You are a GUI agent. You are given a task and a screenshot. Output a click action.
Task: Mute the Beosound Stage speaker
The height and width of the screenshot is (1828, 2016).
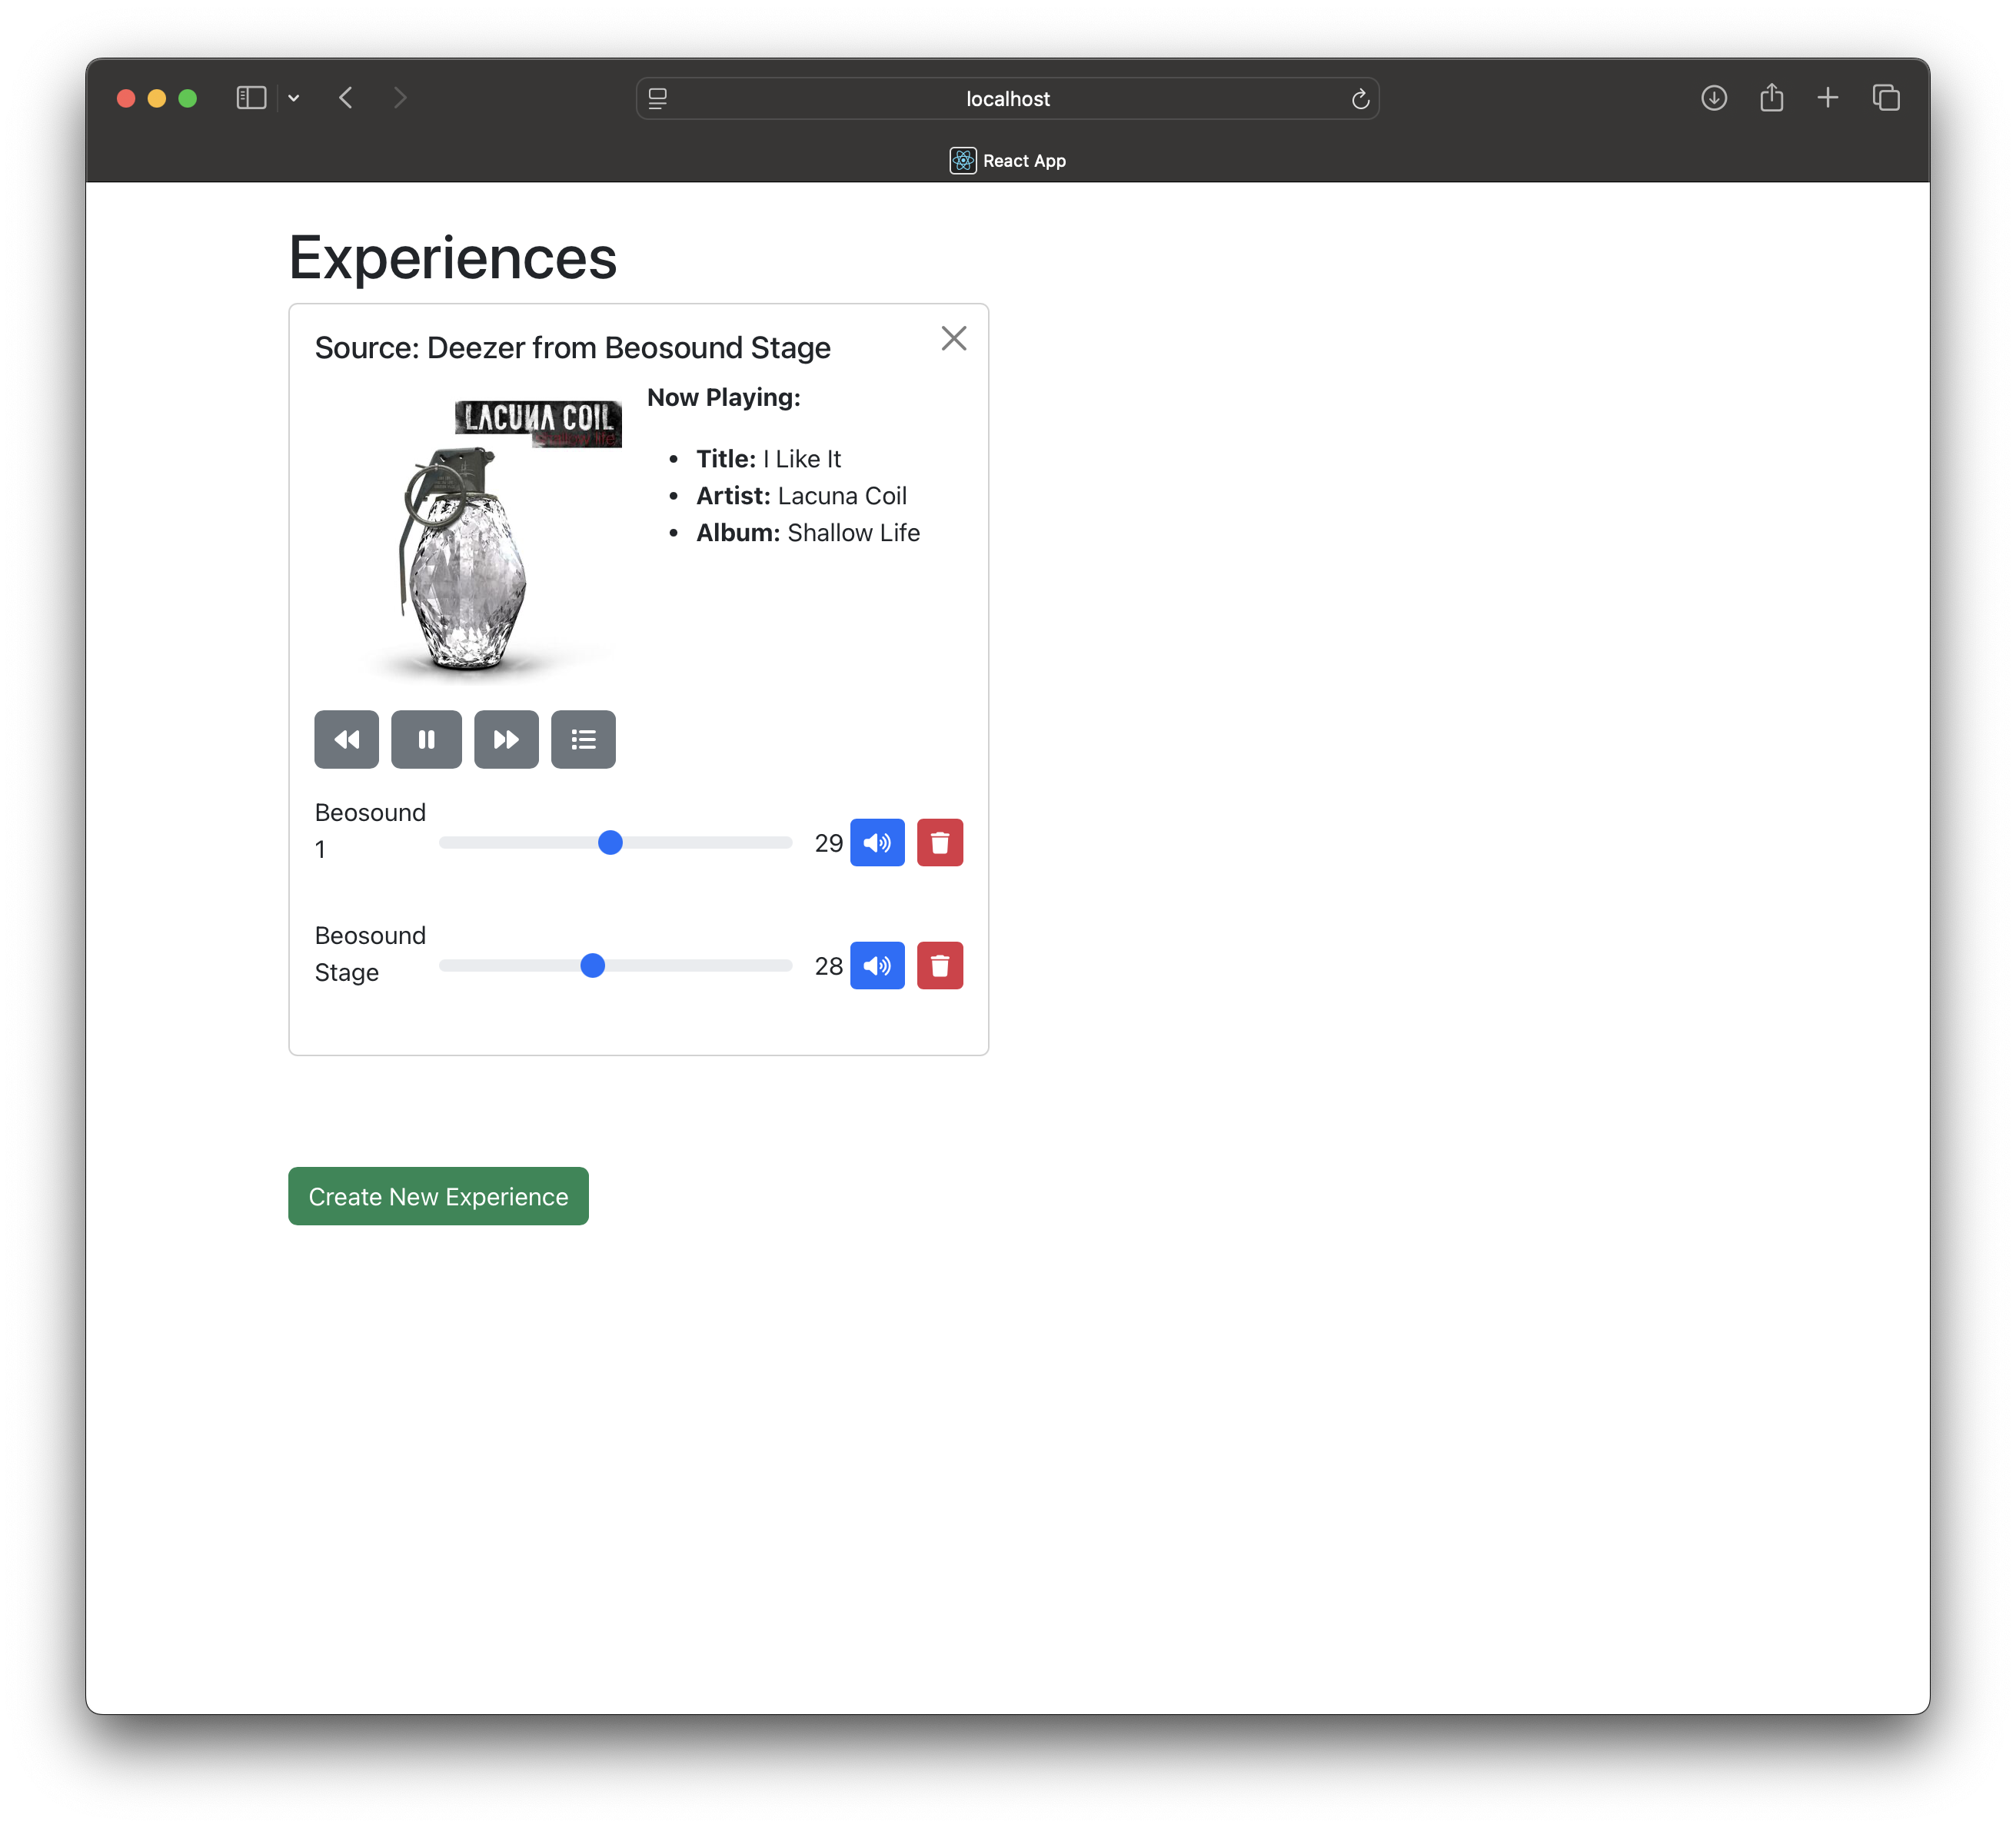(877, 965)
